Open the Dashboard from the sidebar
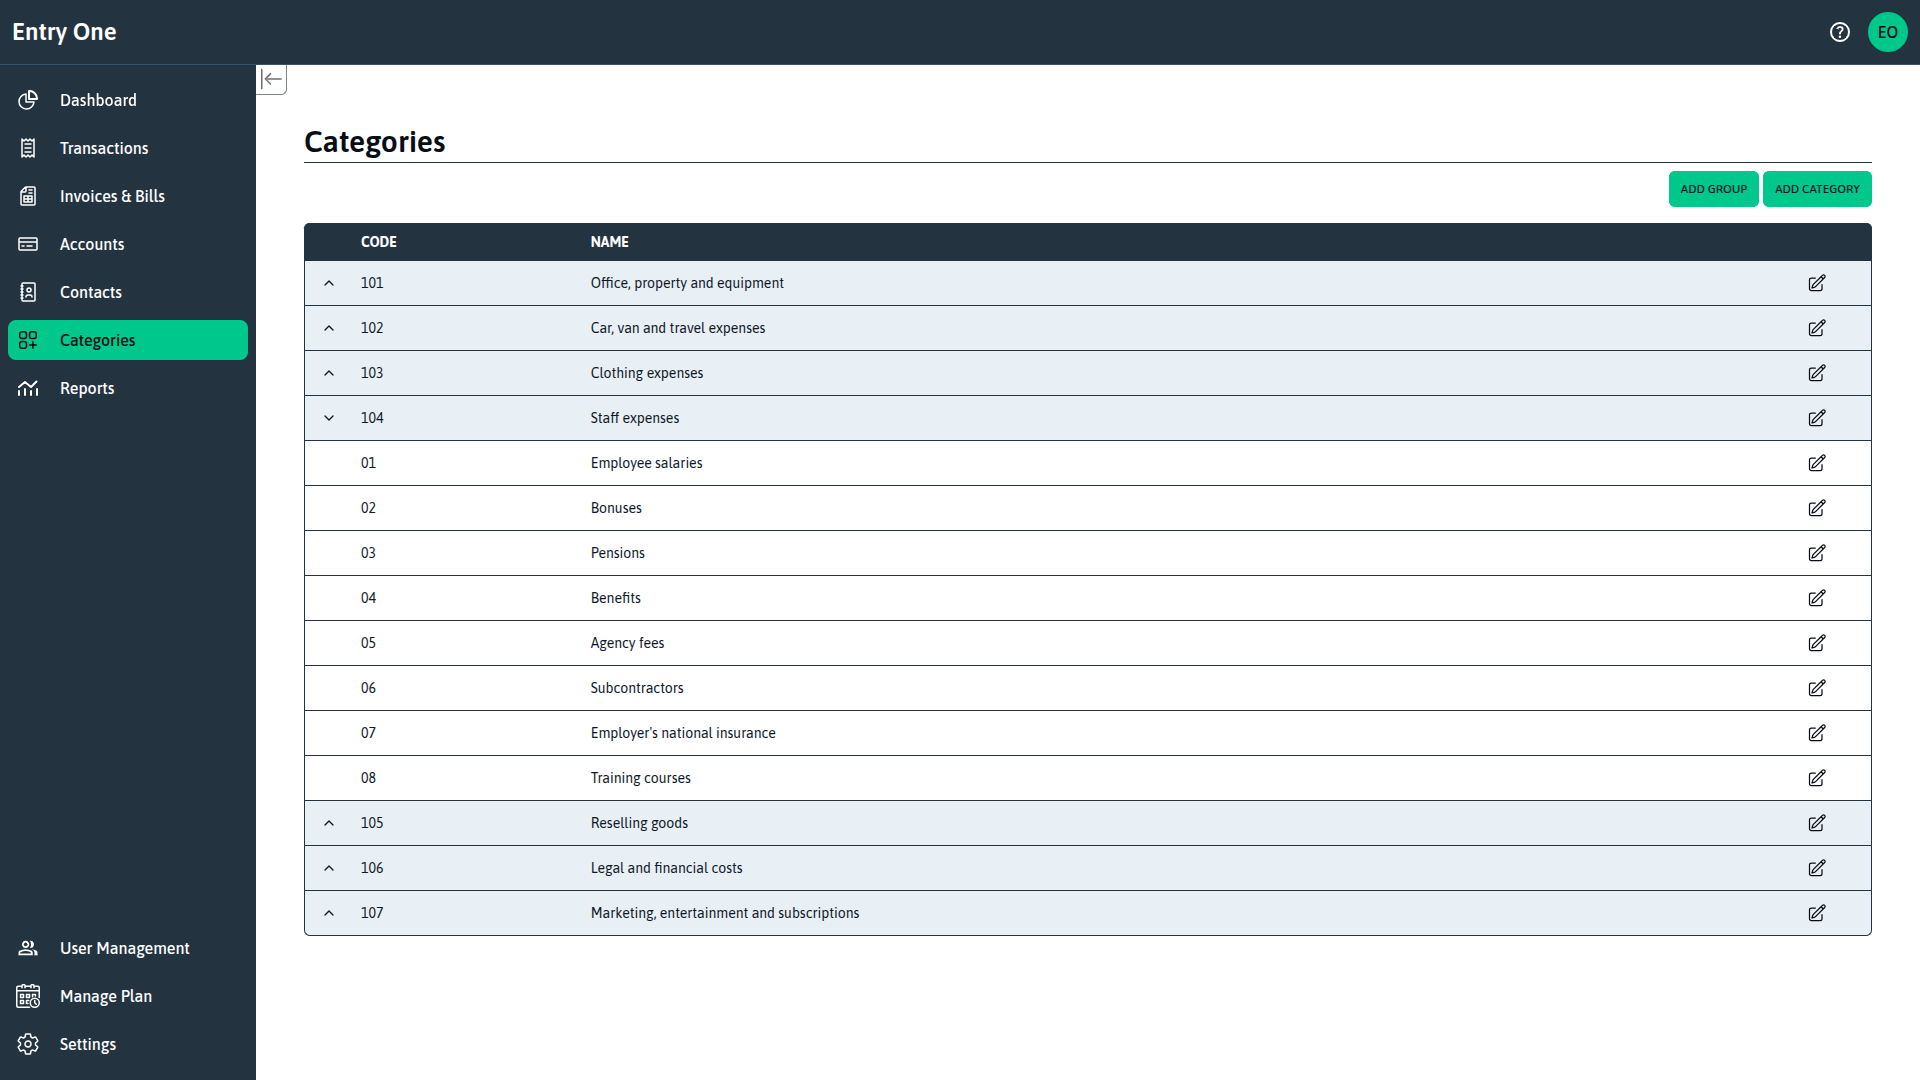 98,100
